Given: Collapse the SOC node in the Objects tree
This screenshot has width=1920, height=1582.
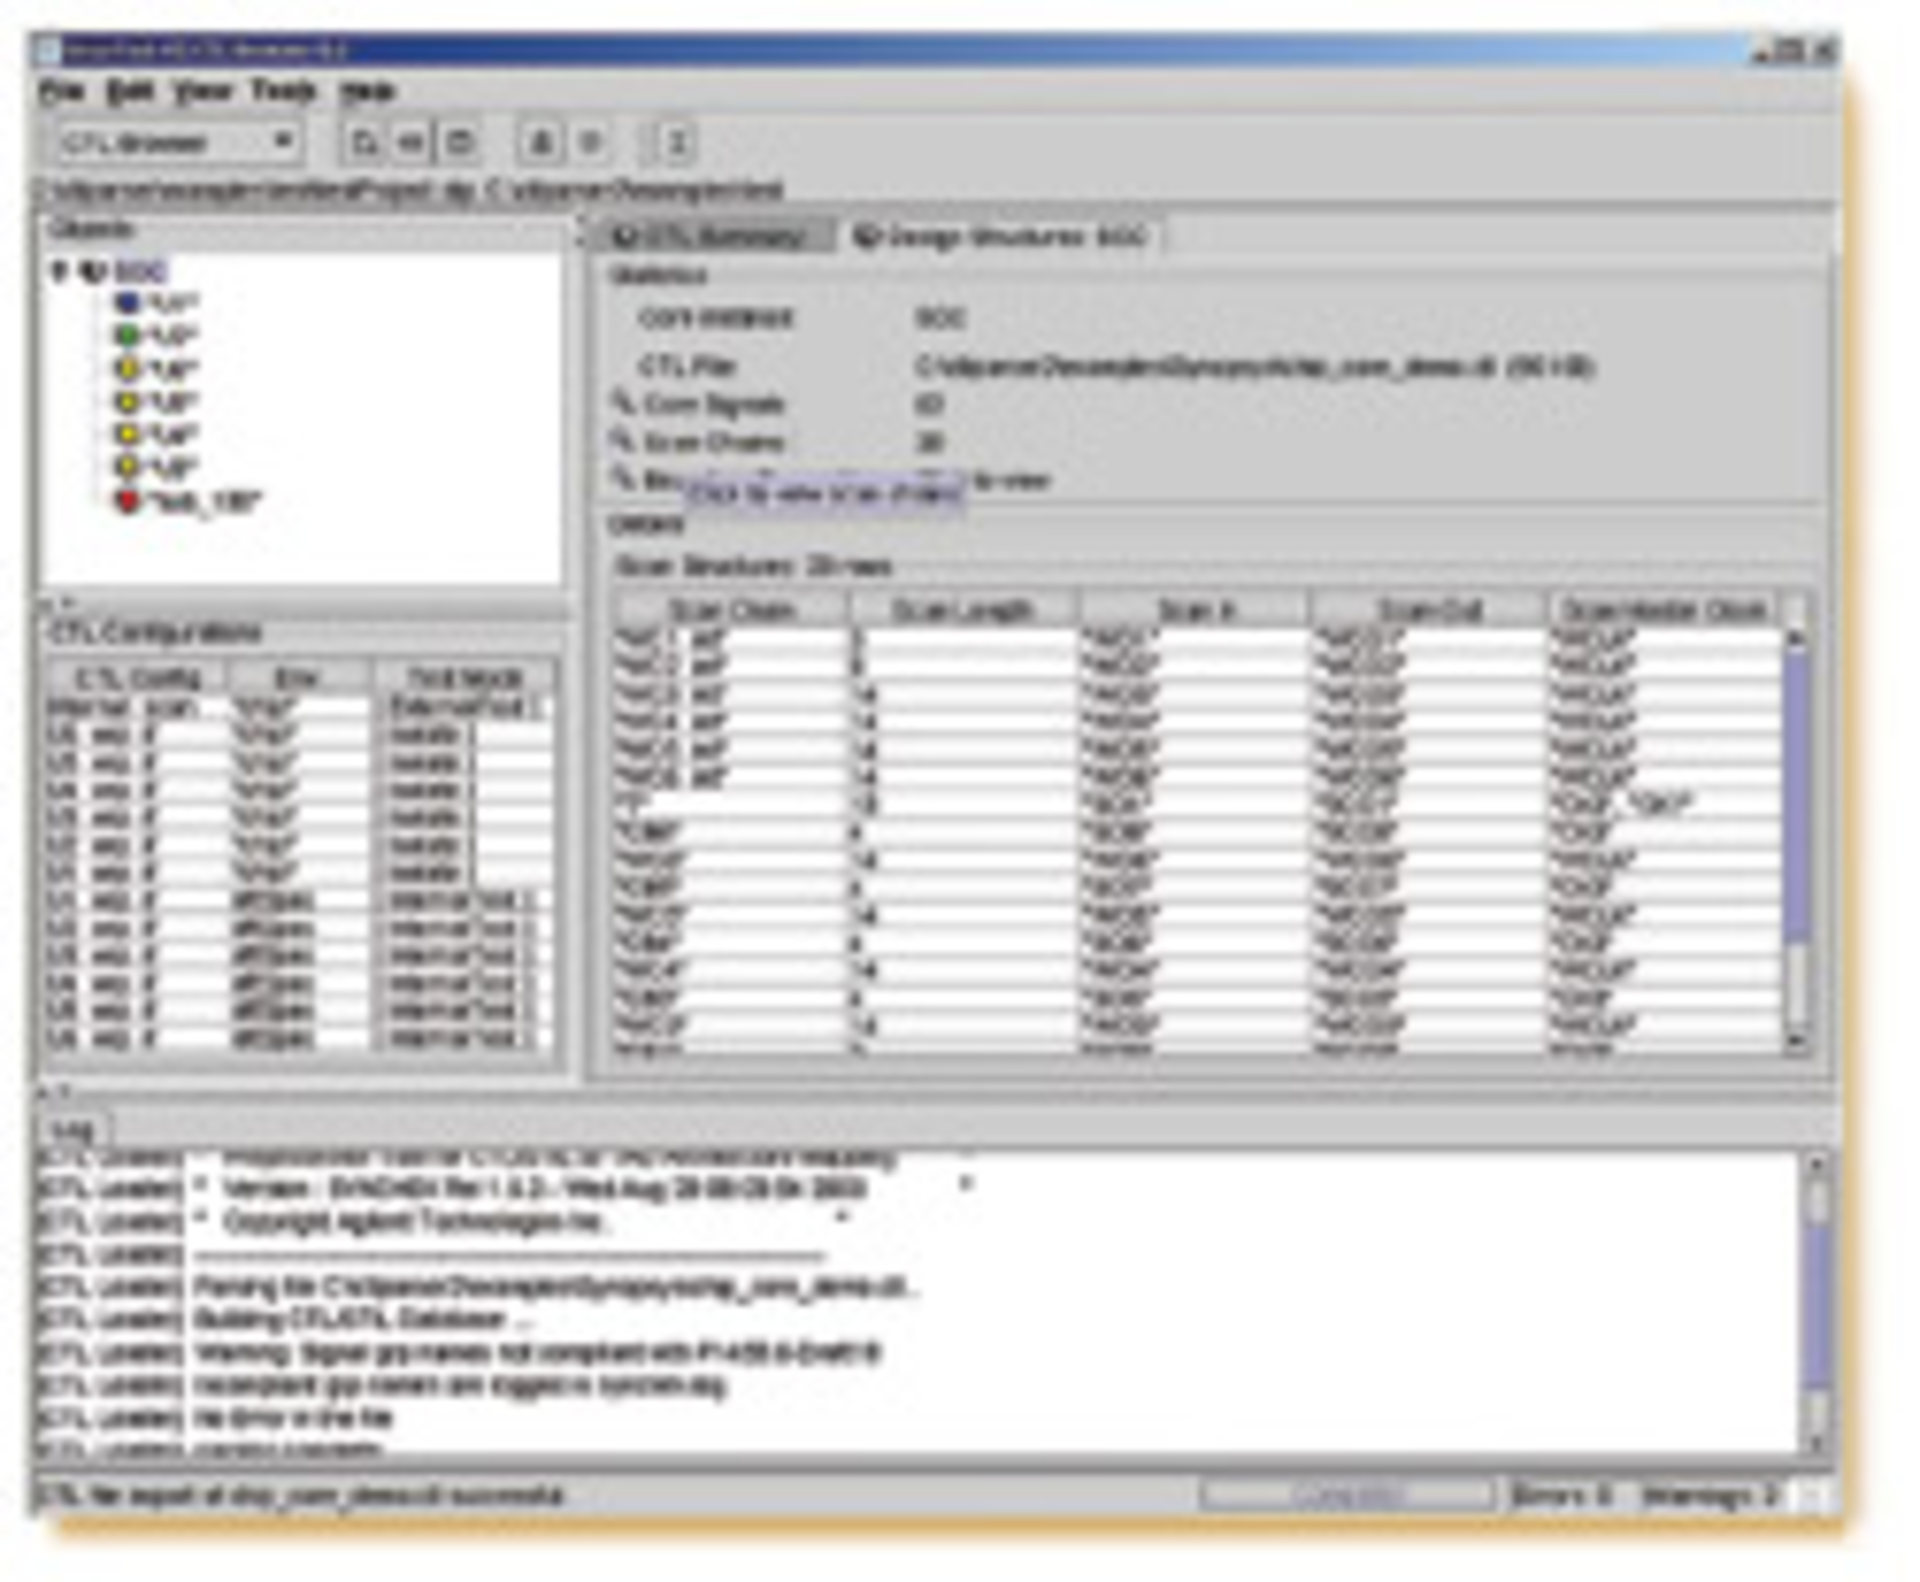Looking at the screenshot, I should pyautogui.click(x=58, y=268).
